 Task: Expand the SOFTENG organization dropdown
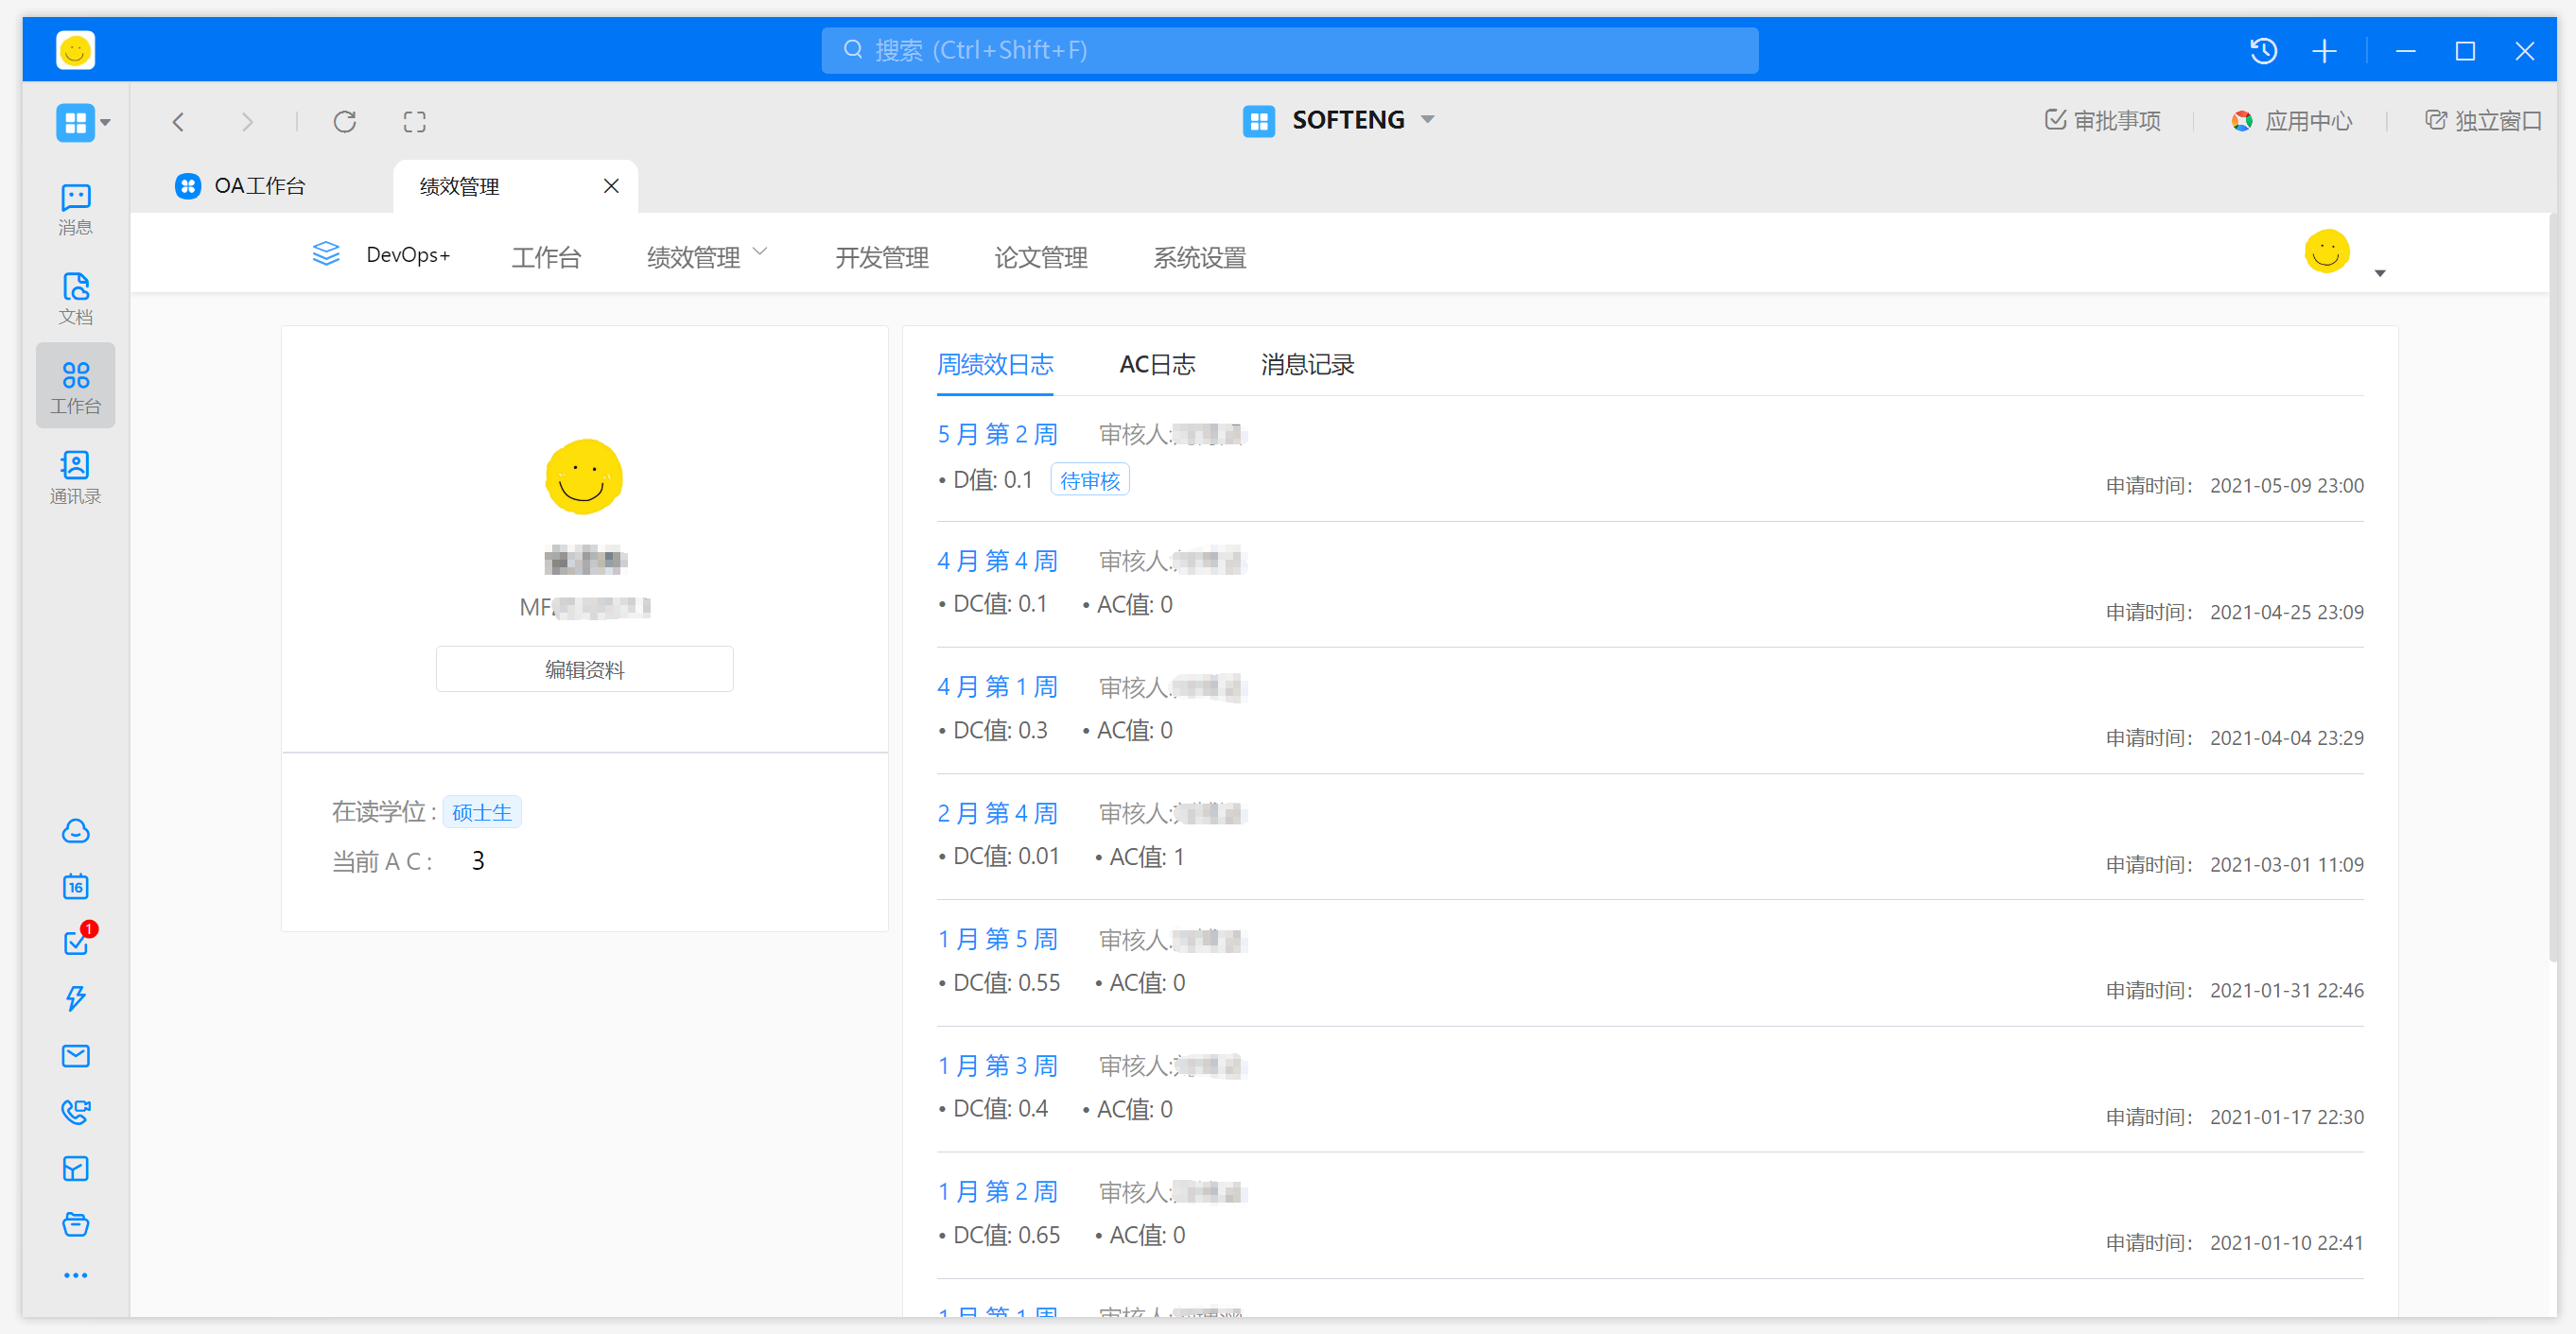click(1428, 120)
